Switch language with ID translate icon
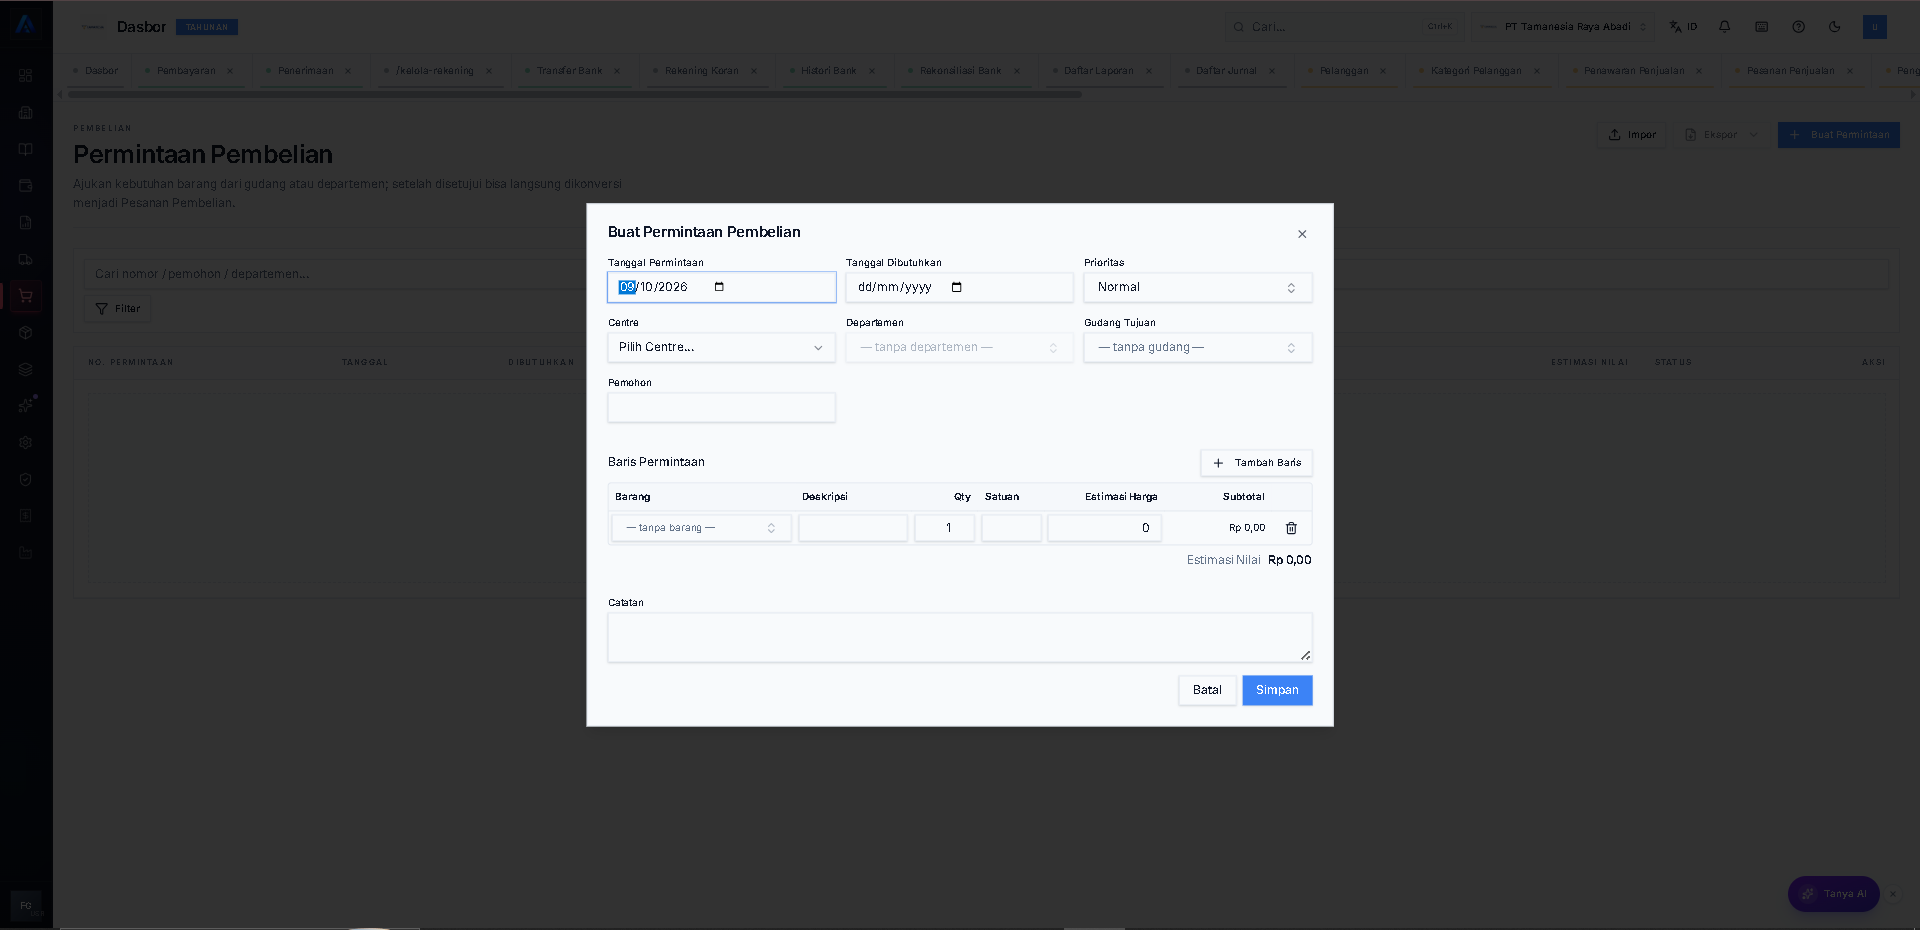The height and width of the screenshot is (930, 1920). click(x=1683, y=27)
